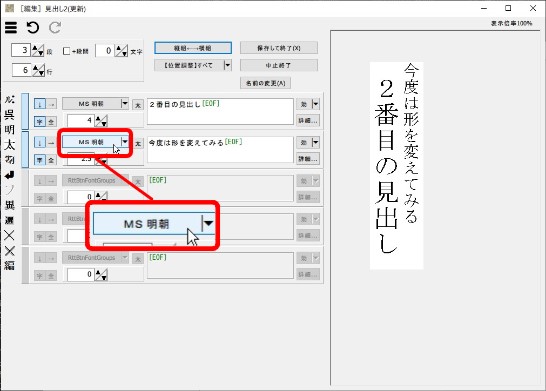
Task: Click the 段 stepper next to value 3
Action: coord(38,50)
